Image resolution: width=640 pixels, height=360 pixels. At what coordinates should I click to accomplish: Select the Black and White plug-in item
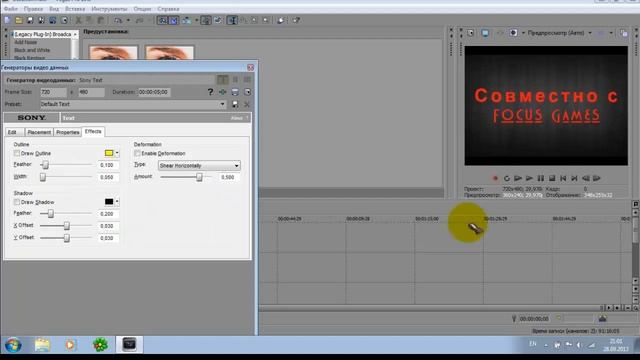(x=32, y=50)
